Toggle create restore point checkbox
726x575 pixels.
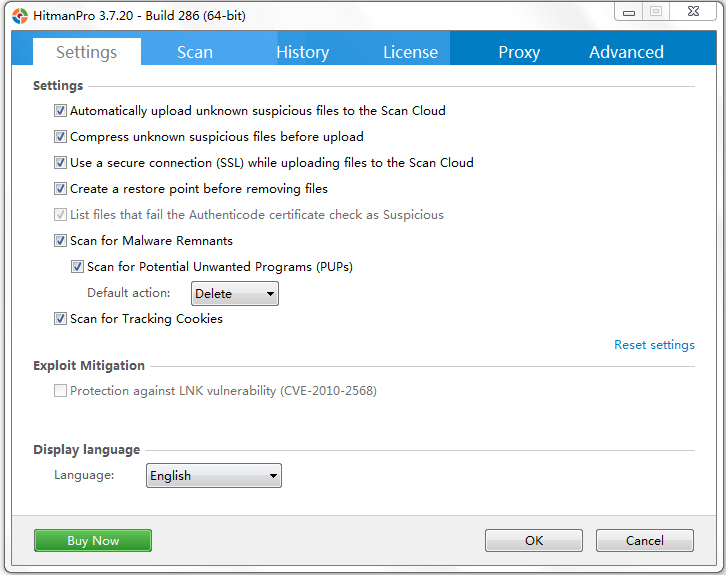[61, 189]
